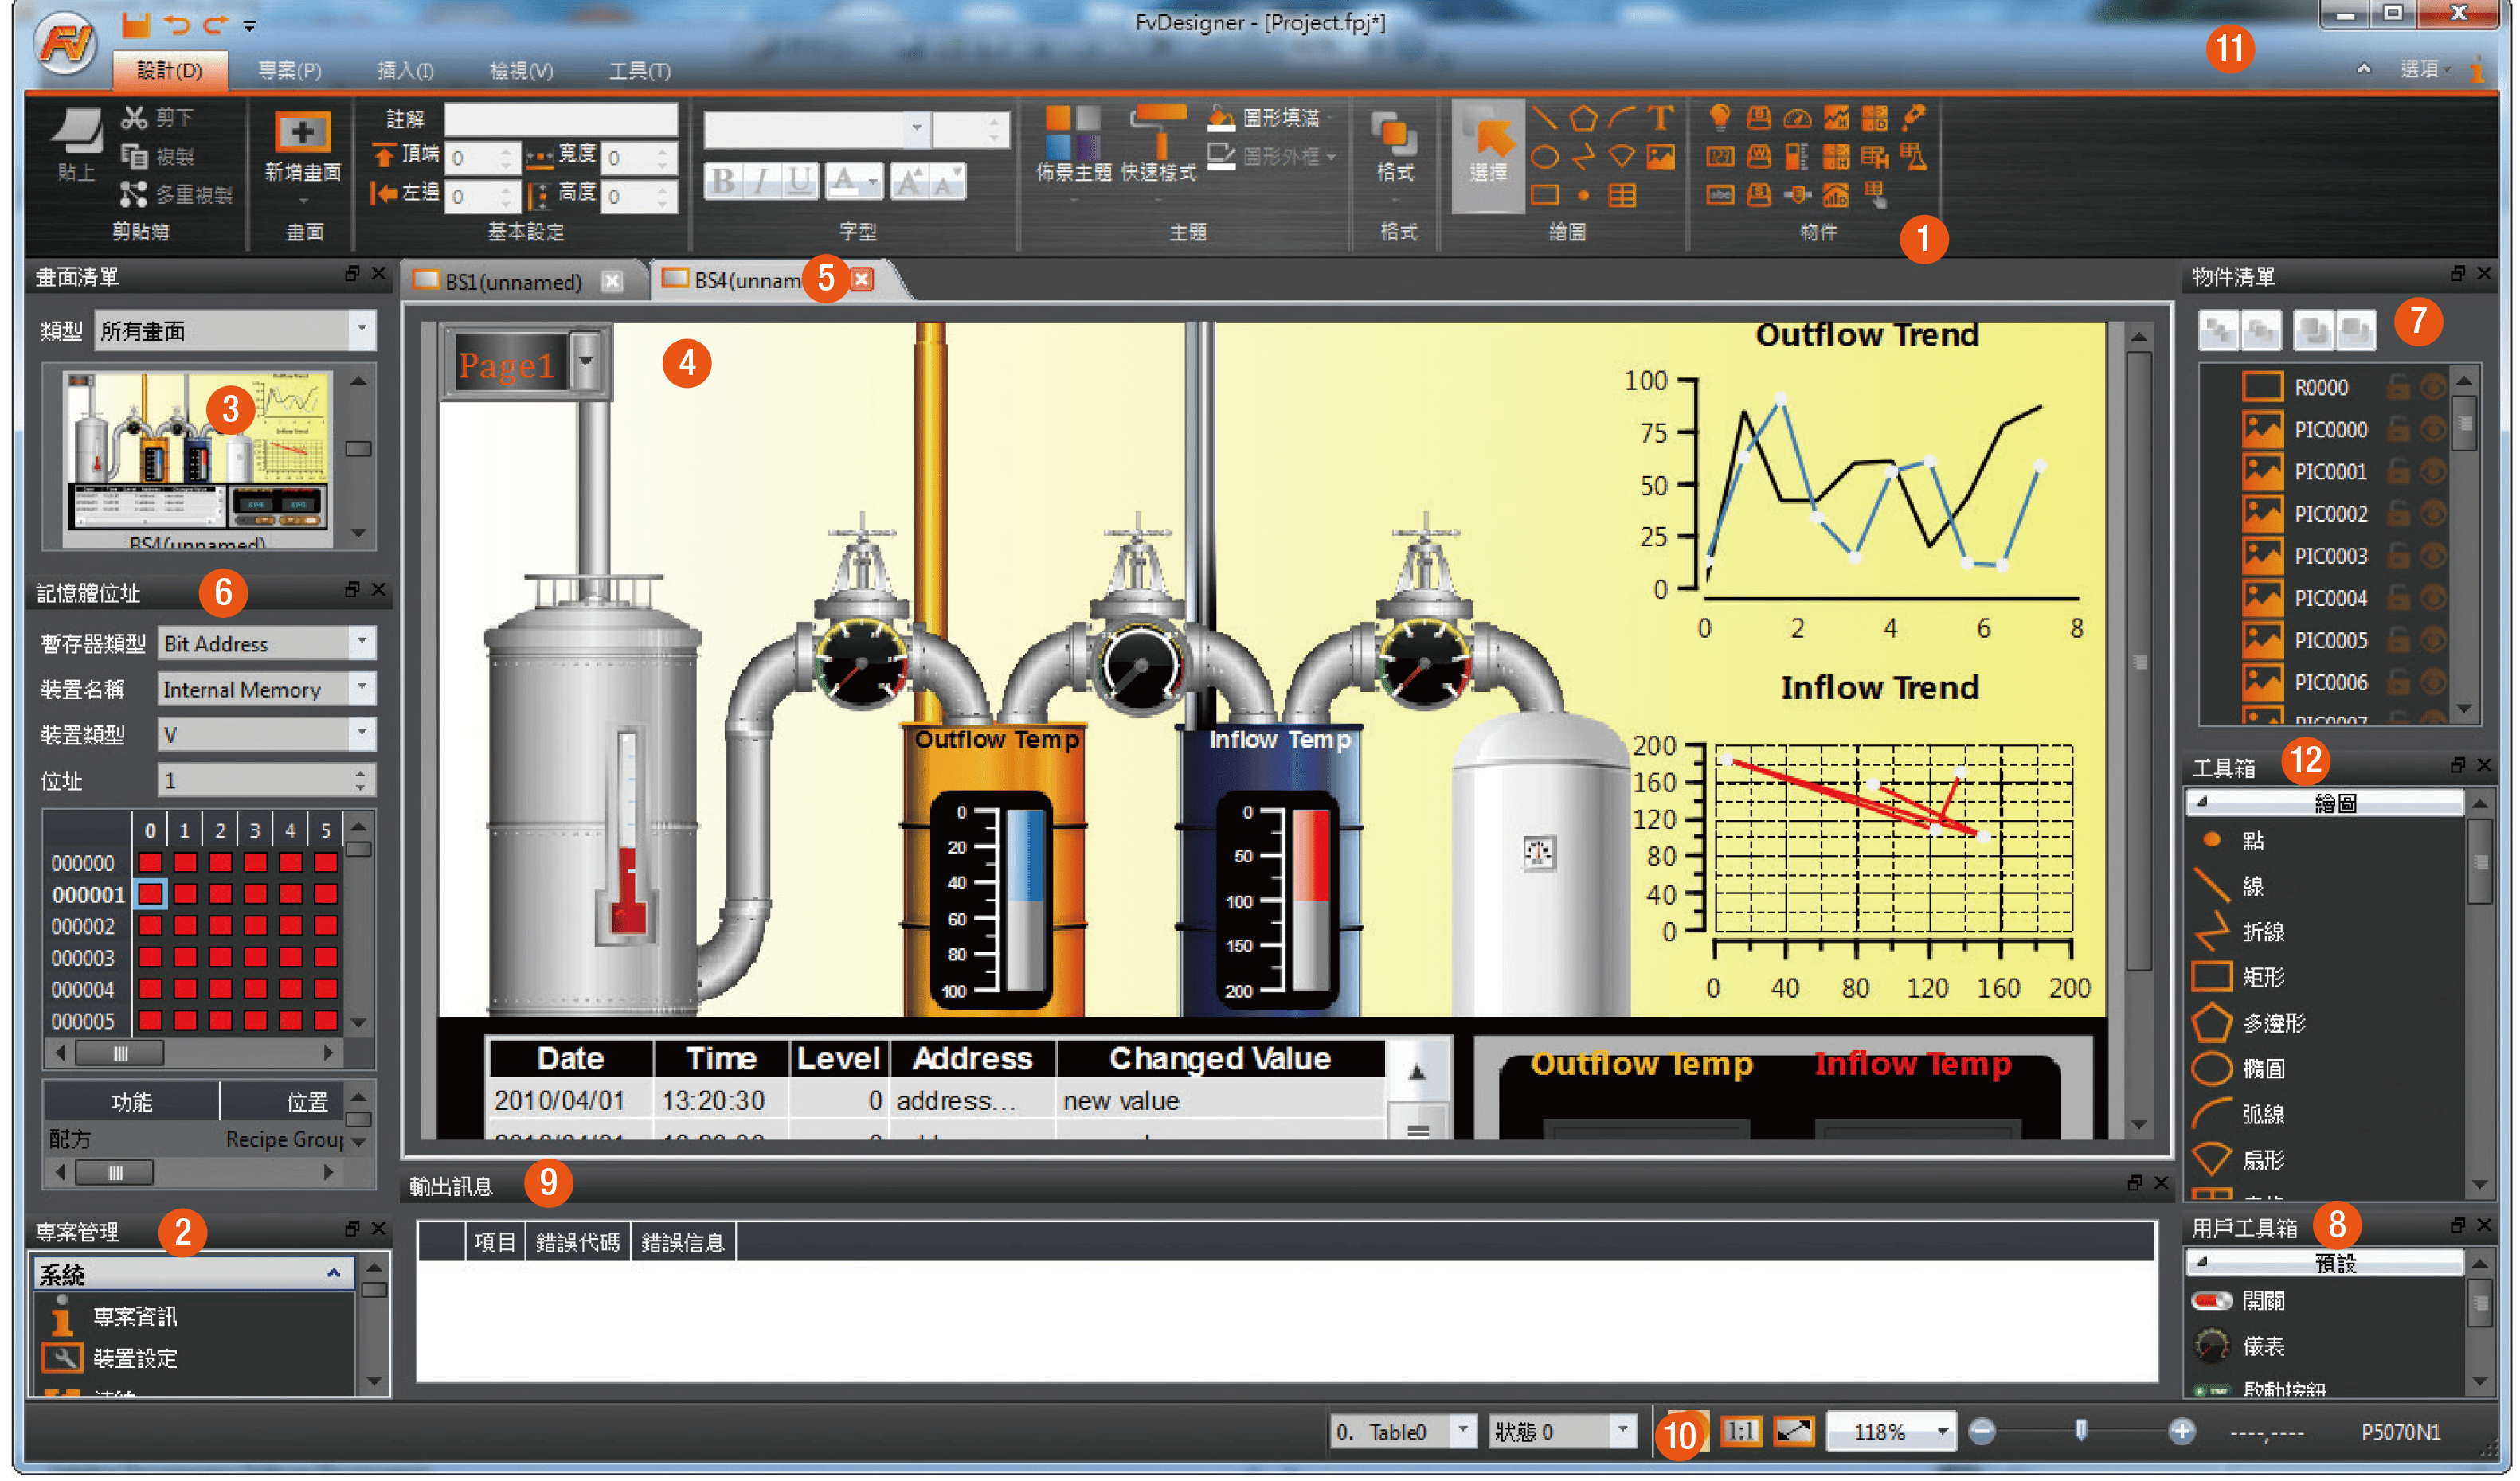
Task: Click the 1:1 actual size button
Action: 1740,1431
